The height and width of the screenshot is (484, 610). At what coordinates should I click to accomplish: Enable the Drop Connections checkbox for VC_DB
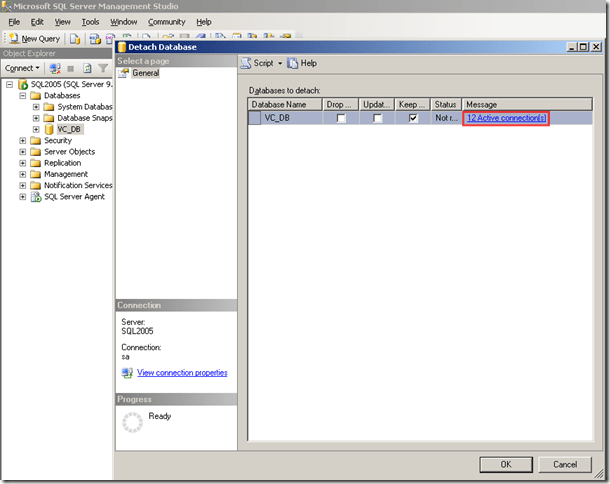[x=341, y=118]
